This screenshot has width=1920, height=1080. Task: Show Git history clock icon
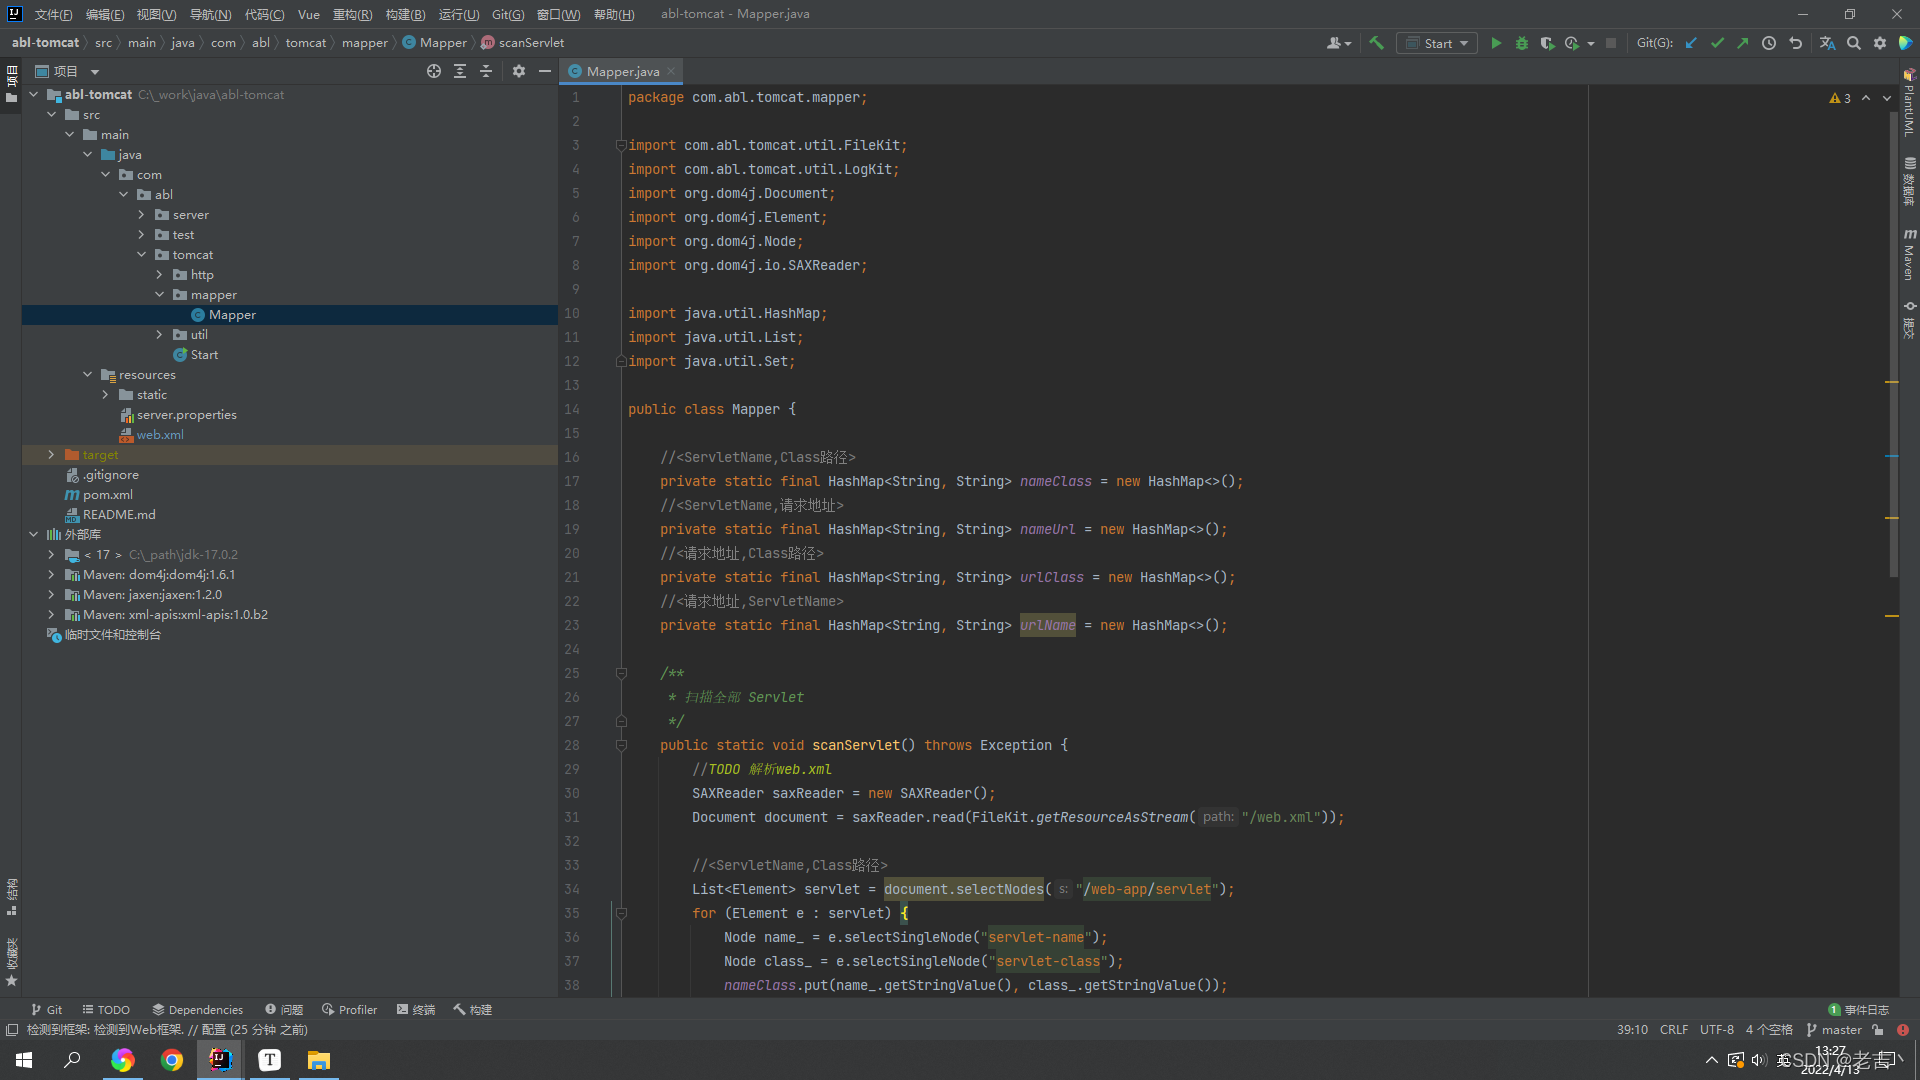pos(1769,43)
